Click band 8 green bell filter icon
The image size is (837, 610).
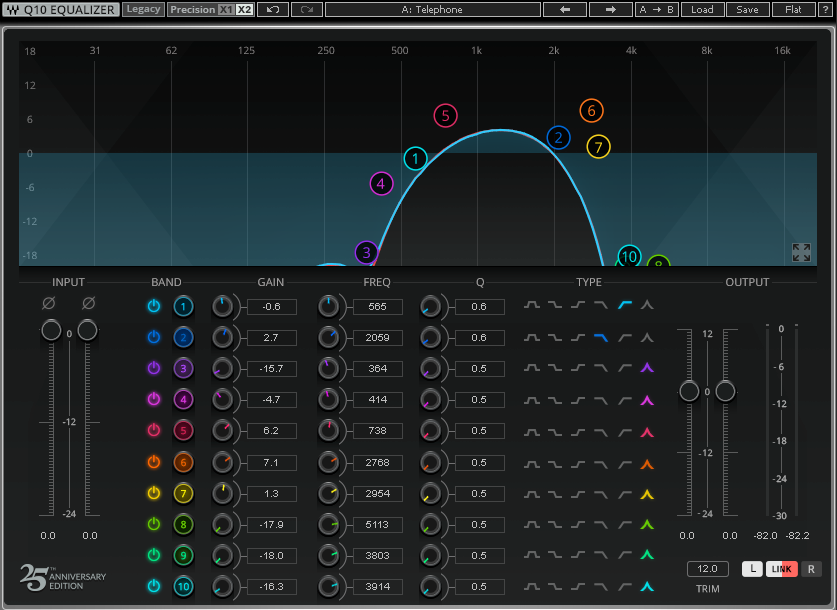click(x=647, y=525)
